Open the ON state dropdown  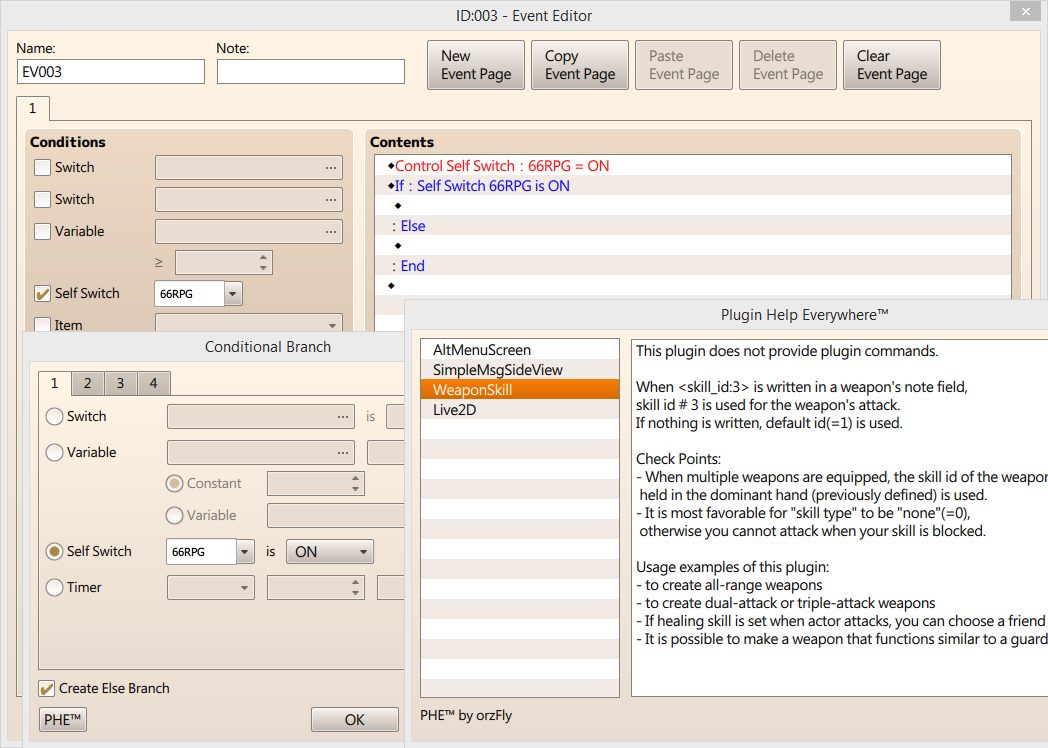pyautogui.click(x=330, y=551)
